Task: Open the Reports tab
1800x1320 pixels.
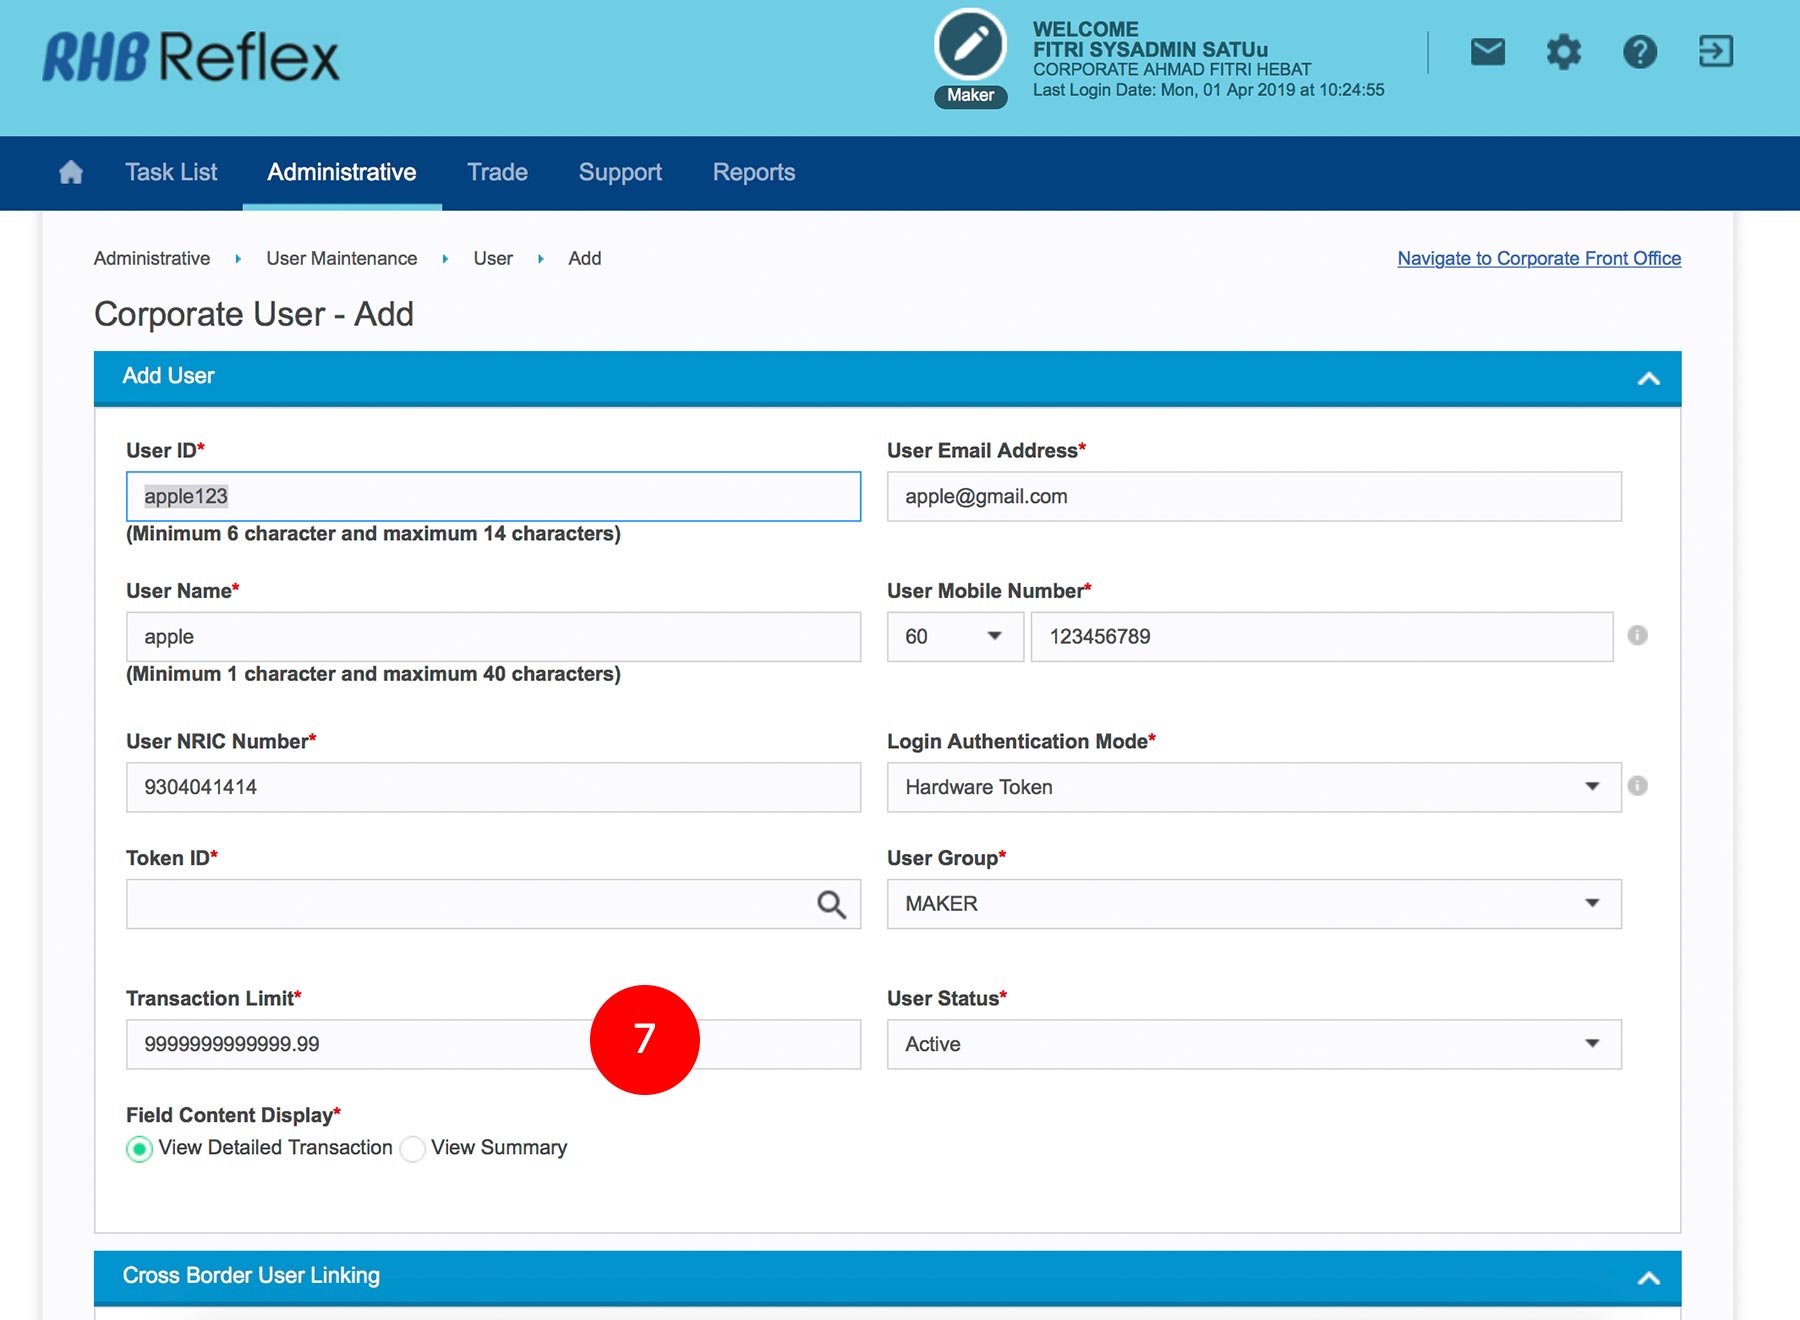Action: click(753, 173)
